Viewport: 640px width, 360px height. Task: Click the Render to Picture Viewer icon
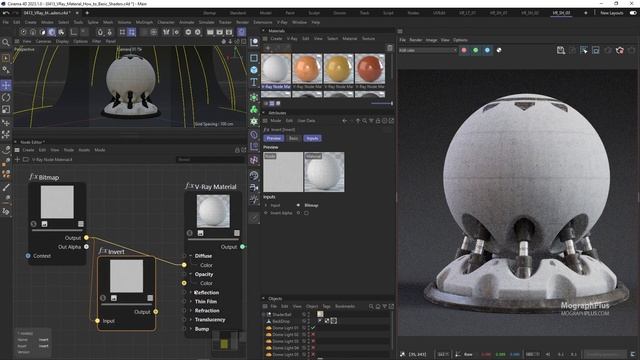point(220,32)
